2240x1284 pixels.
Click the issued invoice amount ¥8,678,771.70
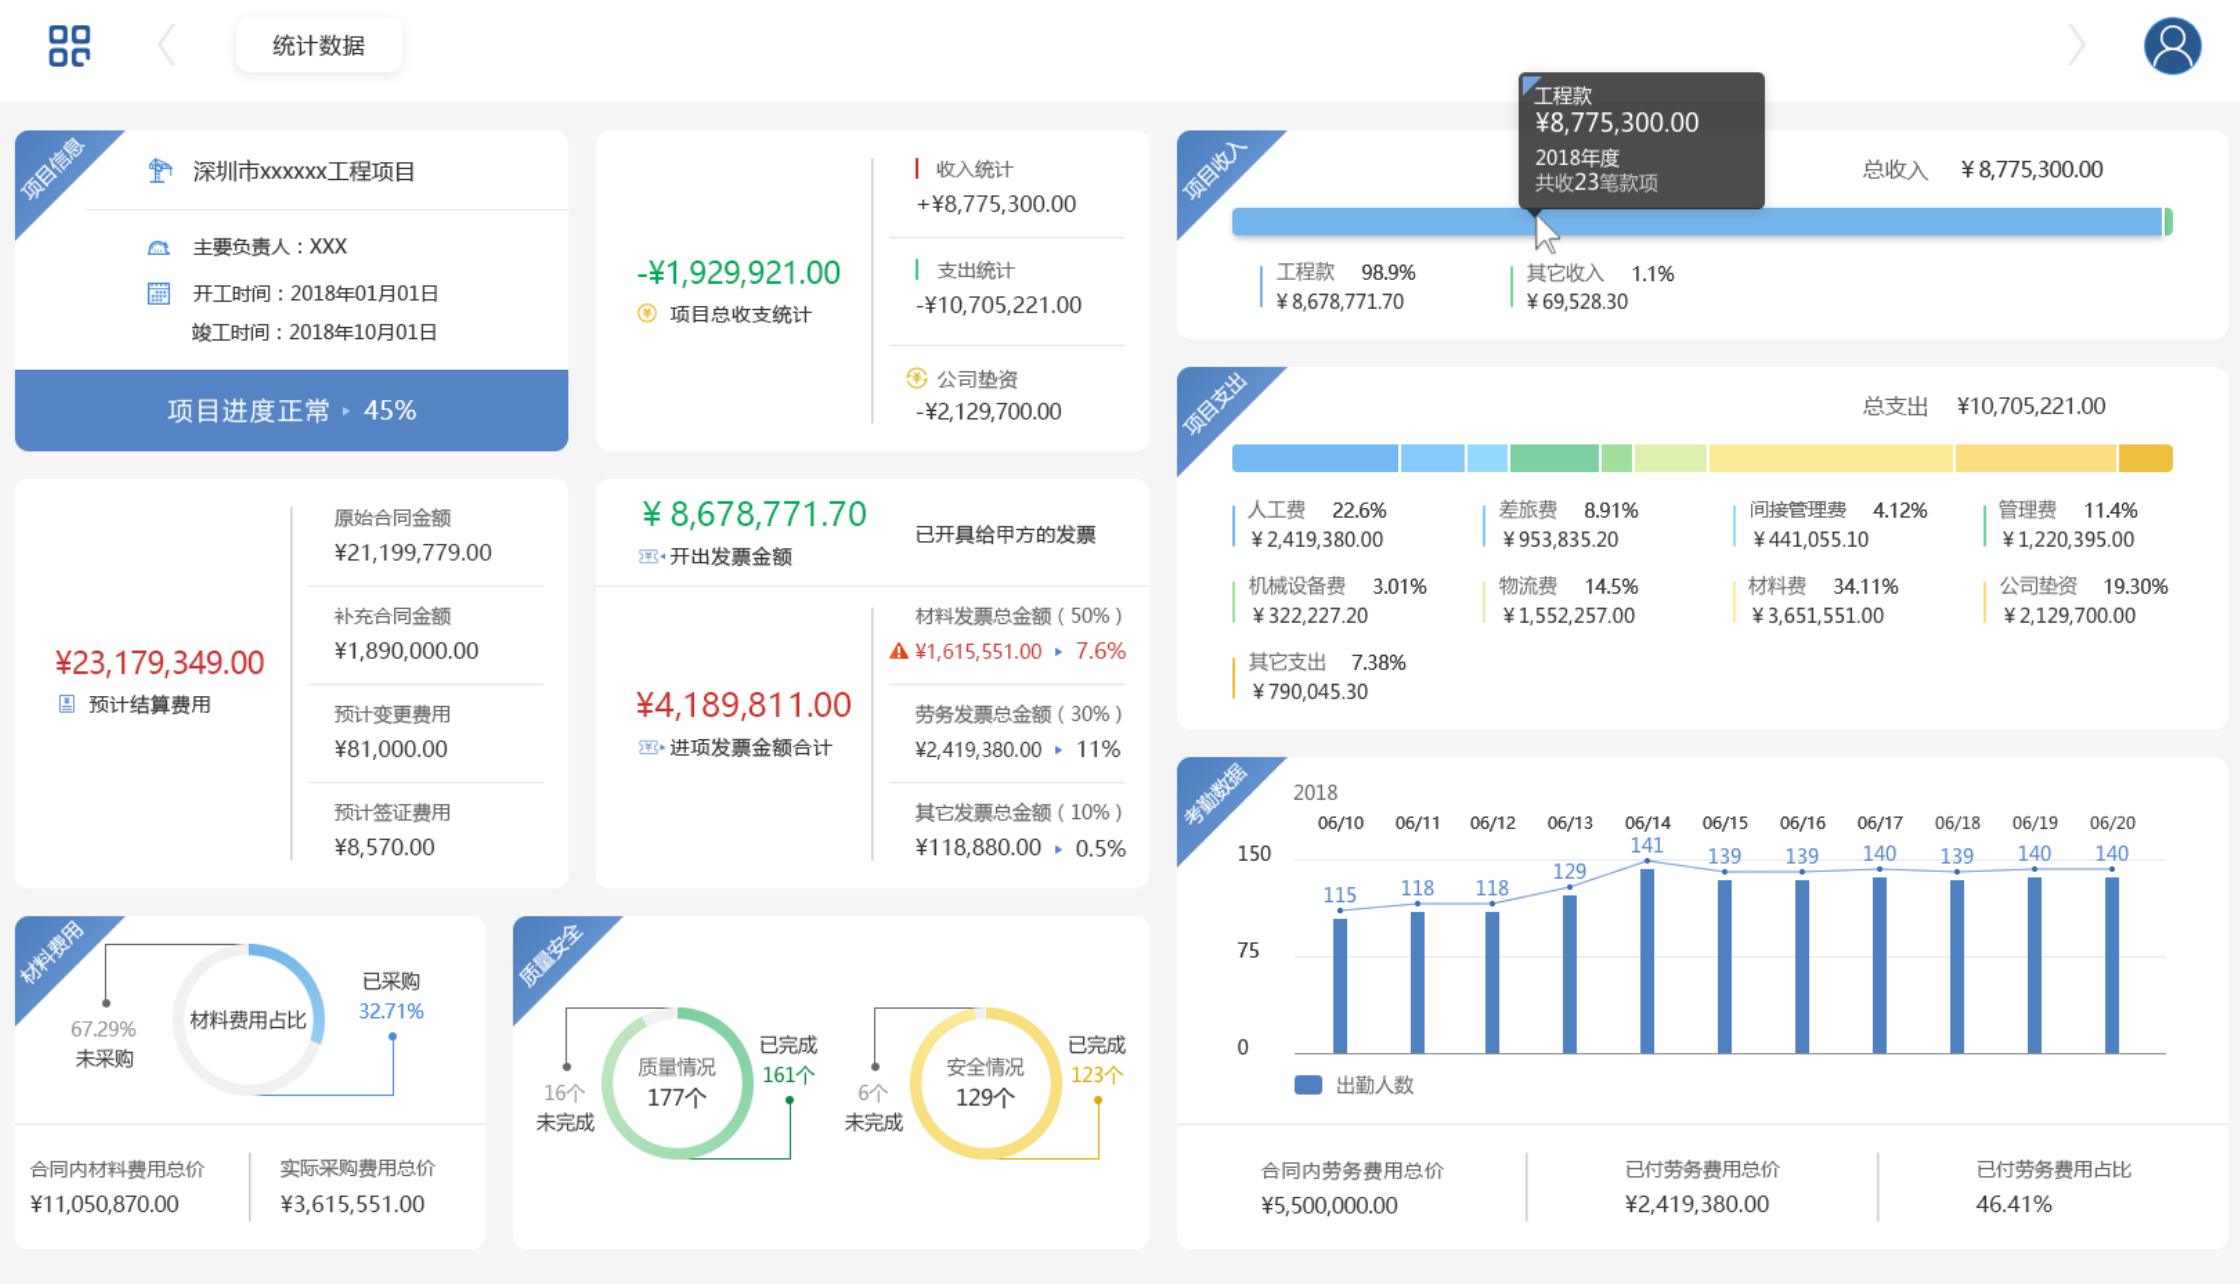coord(754,514)
